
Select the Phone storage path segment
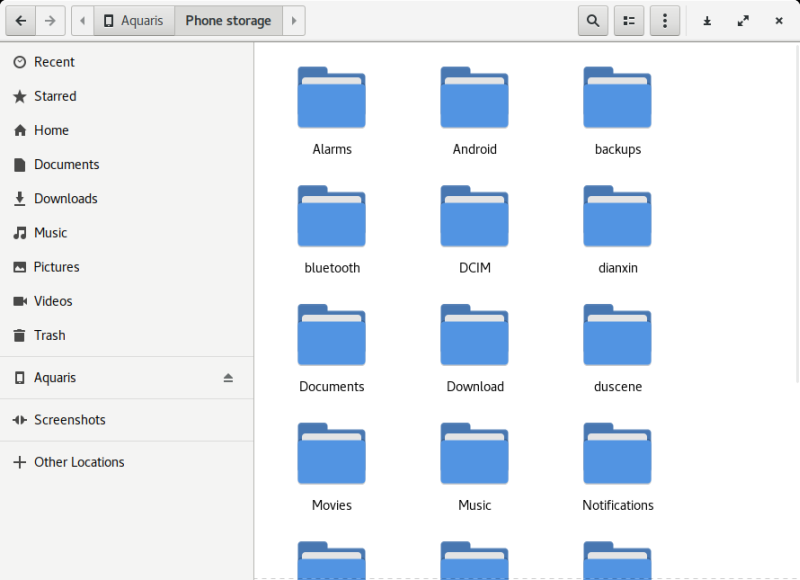click(x=228, y=20)
